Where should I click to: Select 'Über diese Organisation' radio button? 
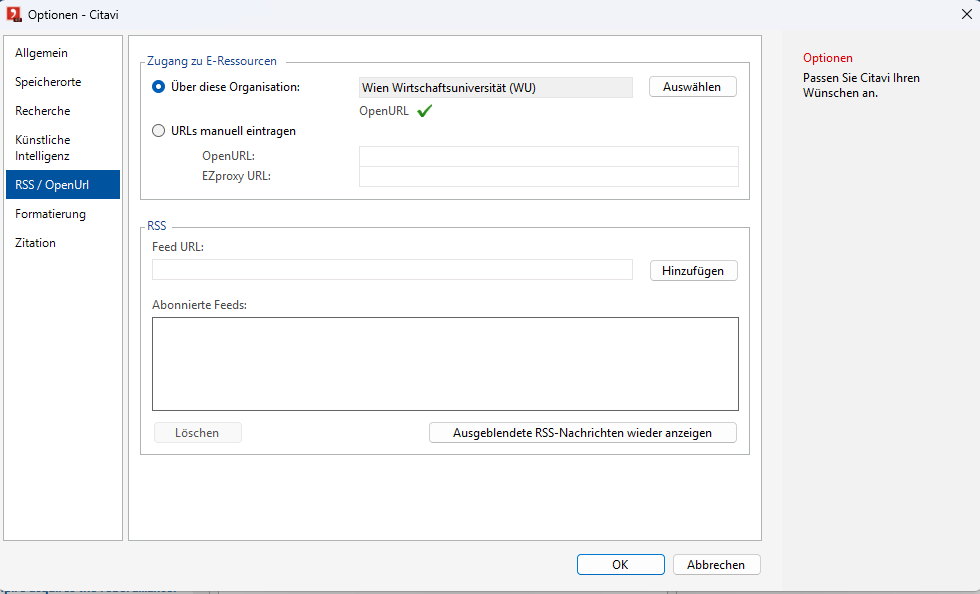[x=159, y=87]
